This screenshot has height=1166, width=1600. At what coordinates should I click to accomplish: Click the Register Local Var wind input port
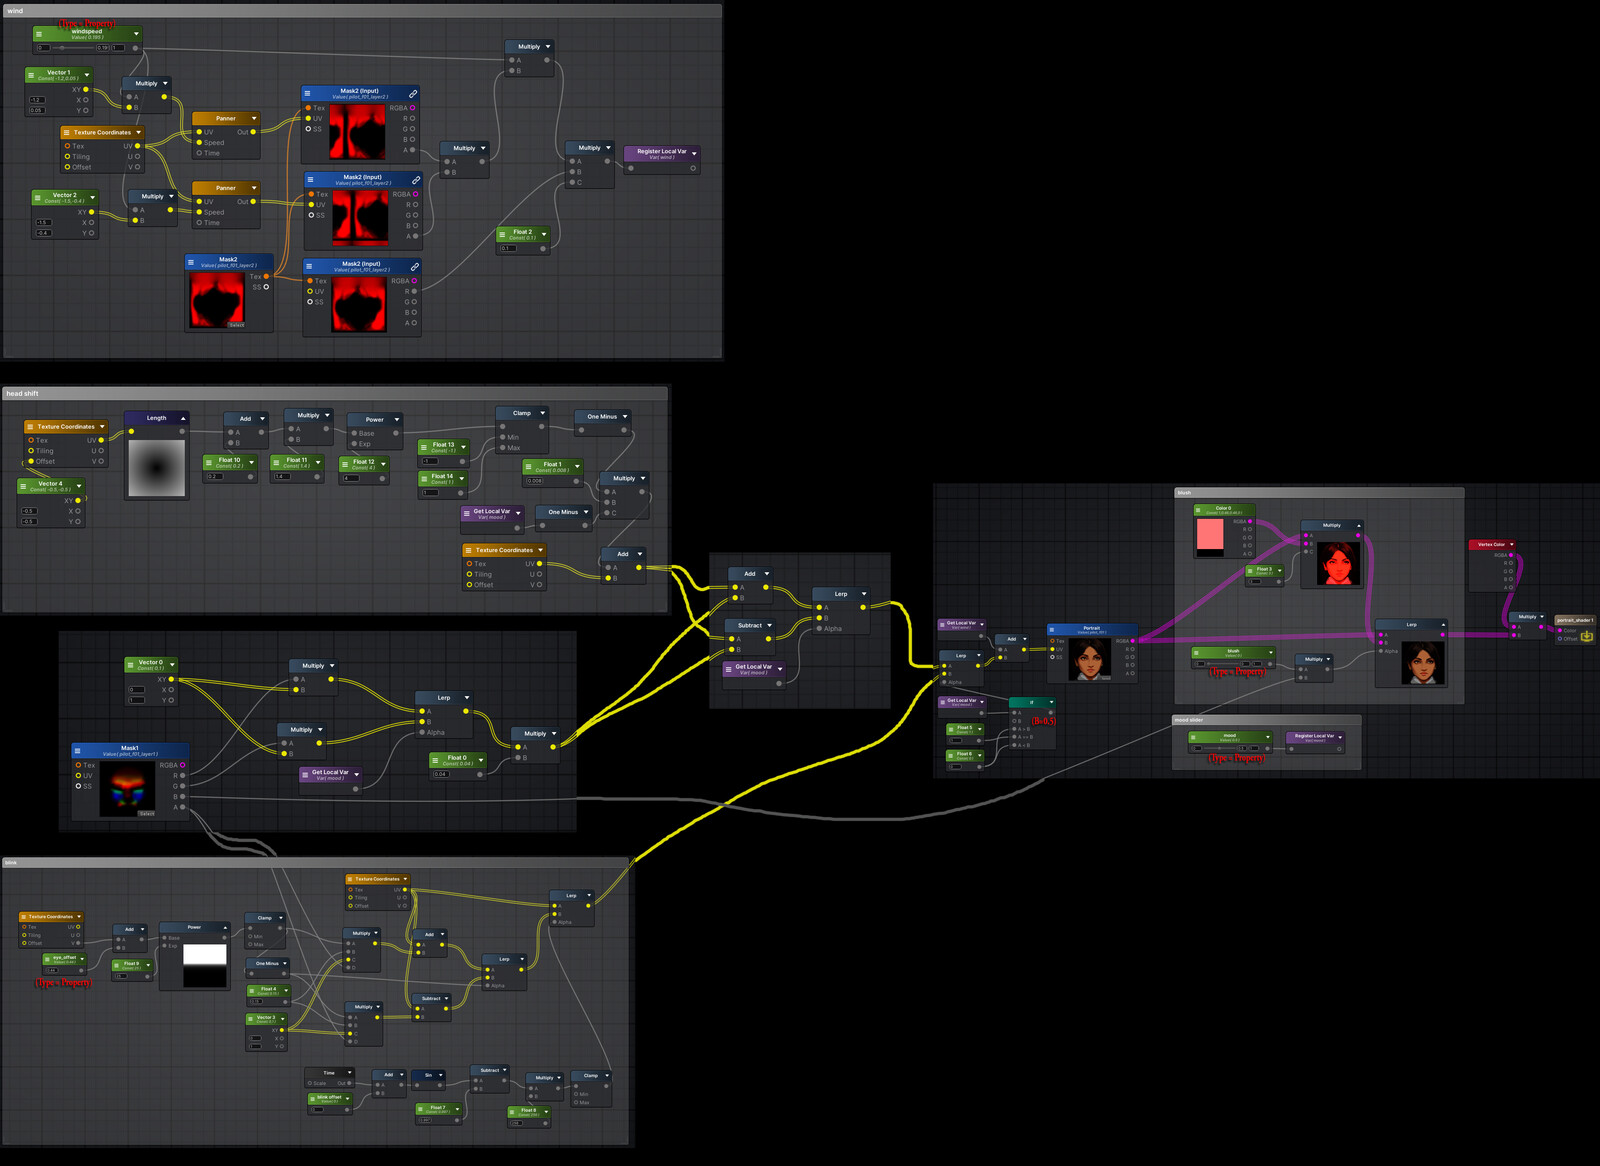(x=631, y=168)
